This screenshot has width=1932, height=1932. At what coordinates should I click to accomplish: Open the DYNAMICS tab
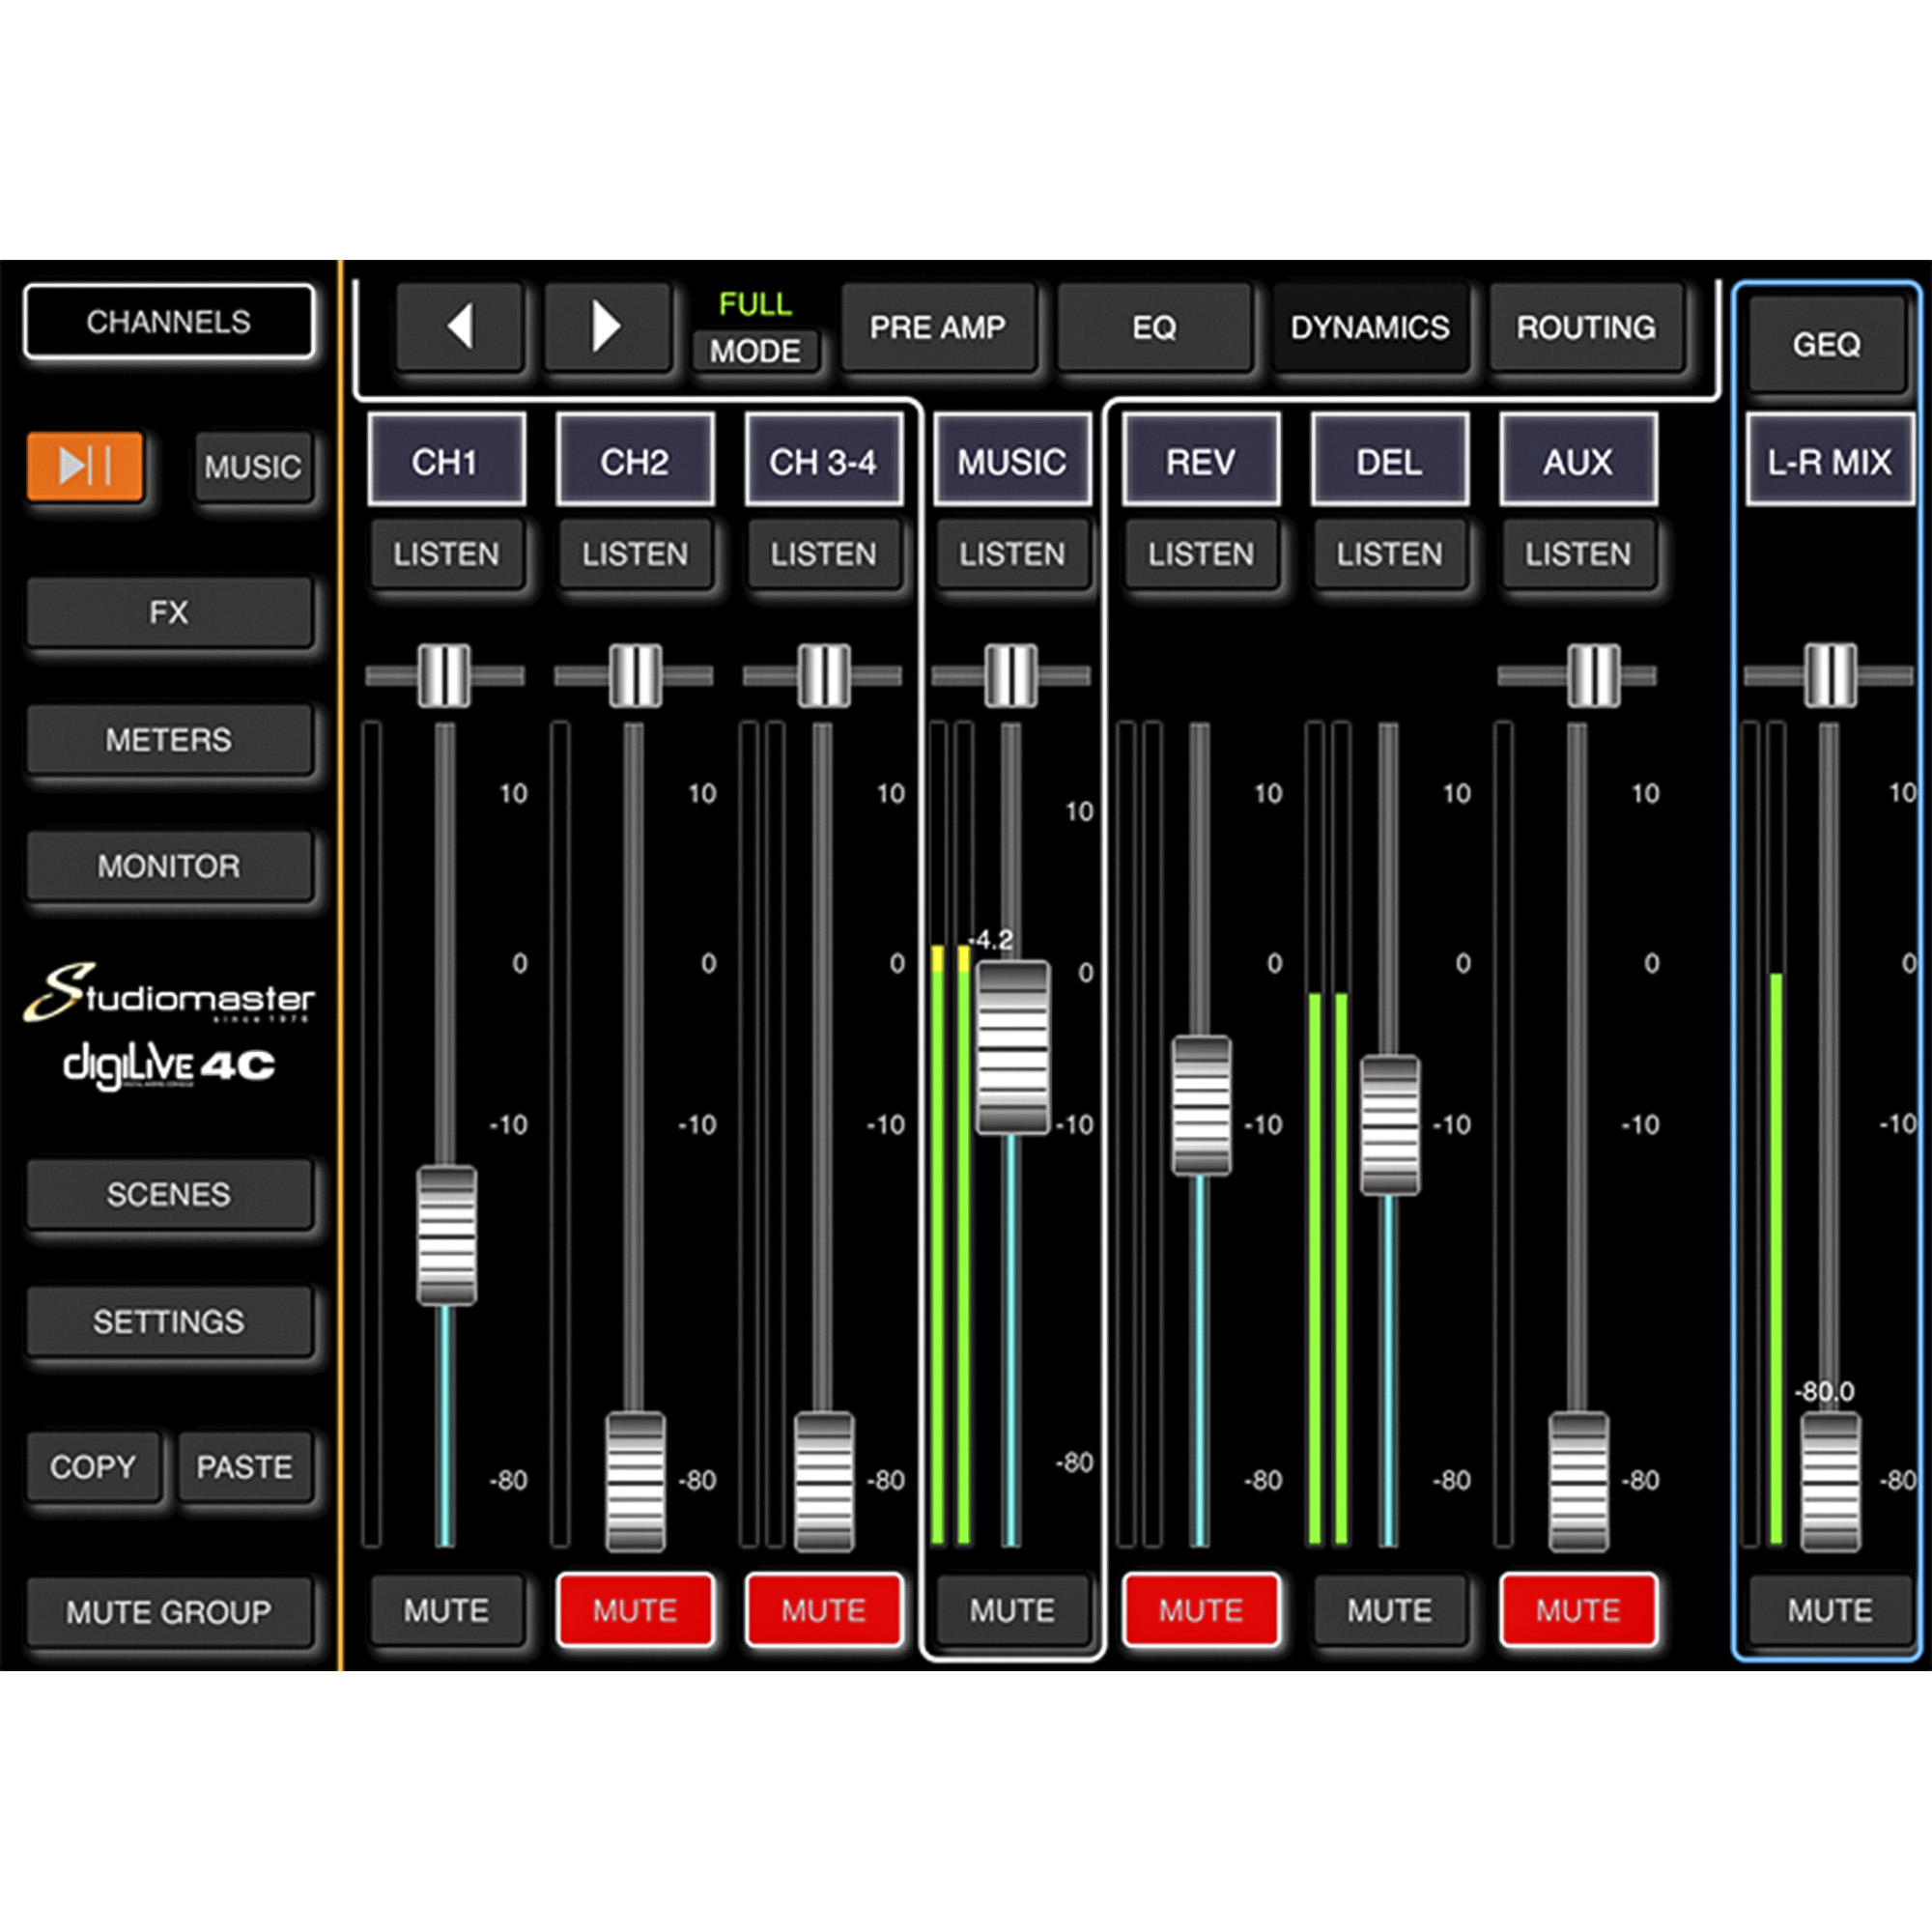tap(1370, 327)
